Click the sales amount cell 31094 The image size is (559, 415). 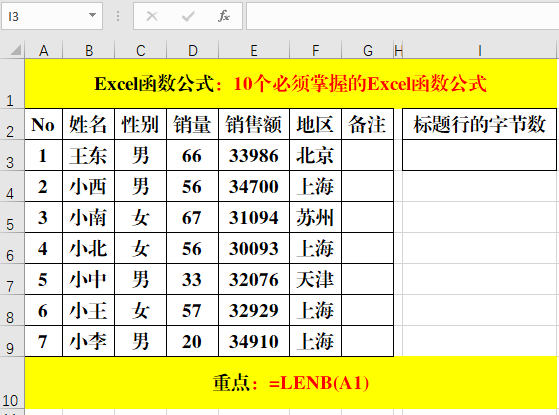[254, 217]
